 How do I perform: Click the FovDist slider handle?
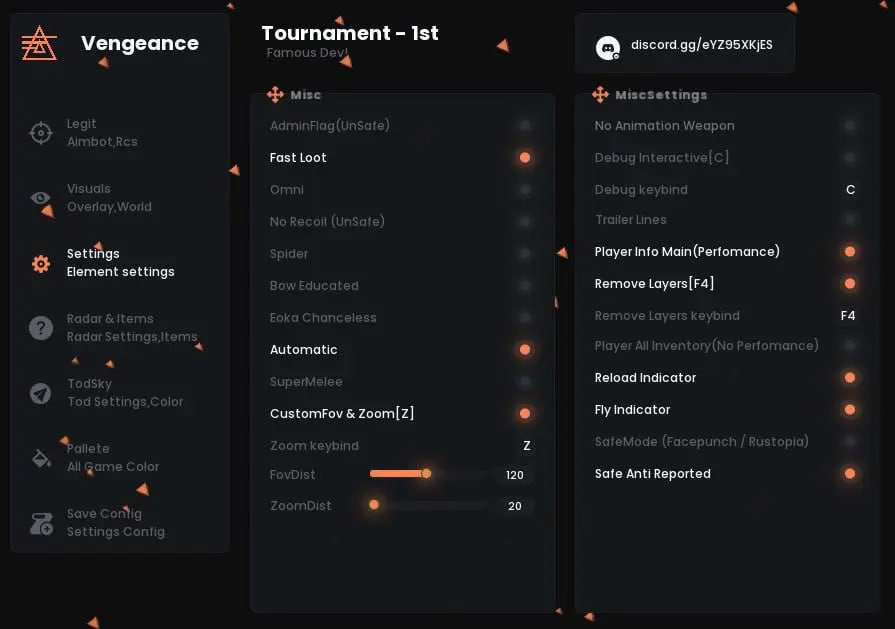pos(426,474)
